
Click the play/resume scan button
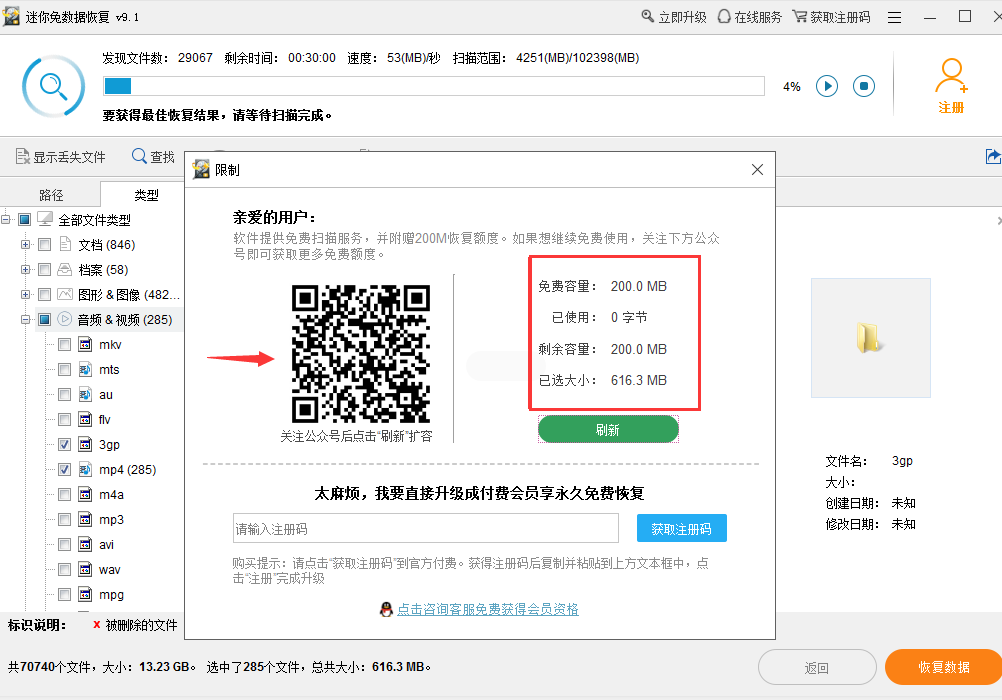tap(827, 86)
